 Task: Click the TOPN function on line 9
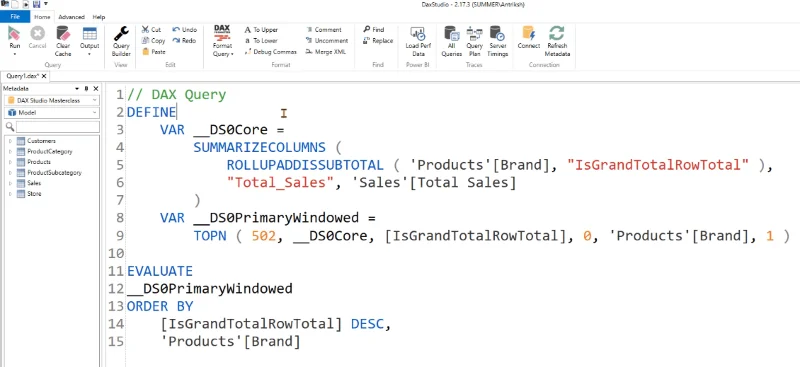[210, 236]
